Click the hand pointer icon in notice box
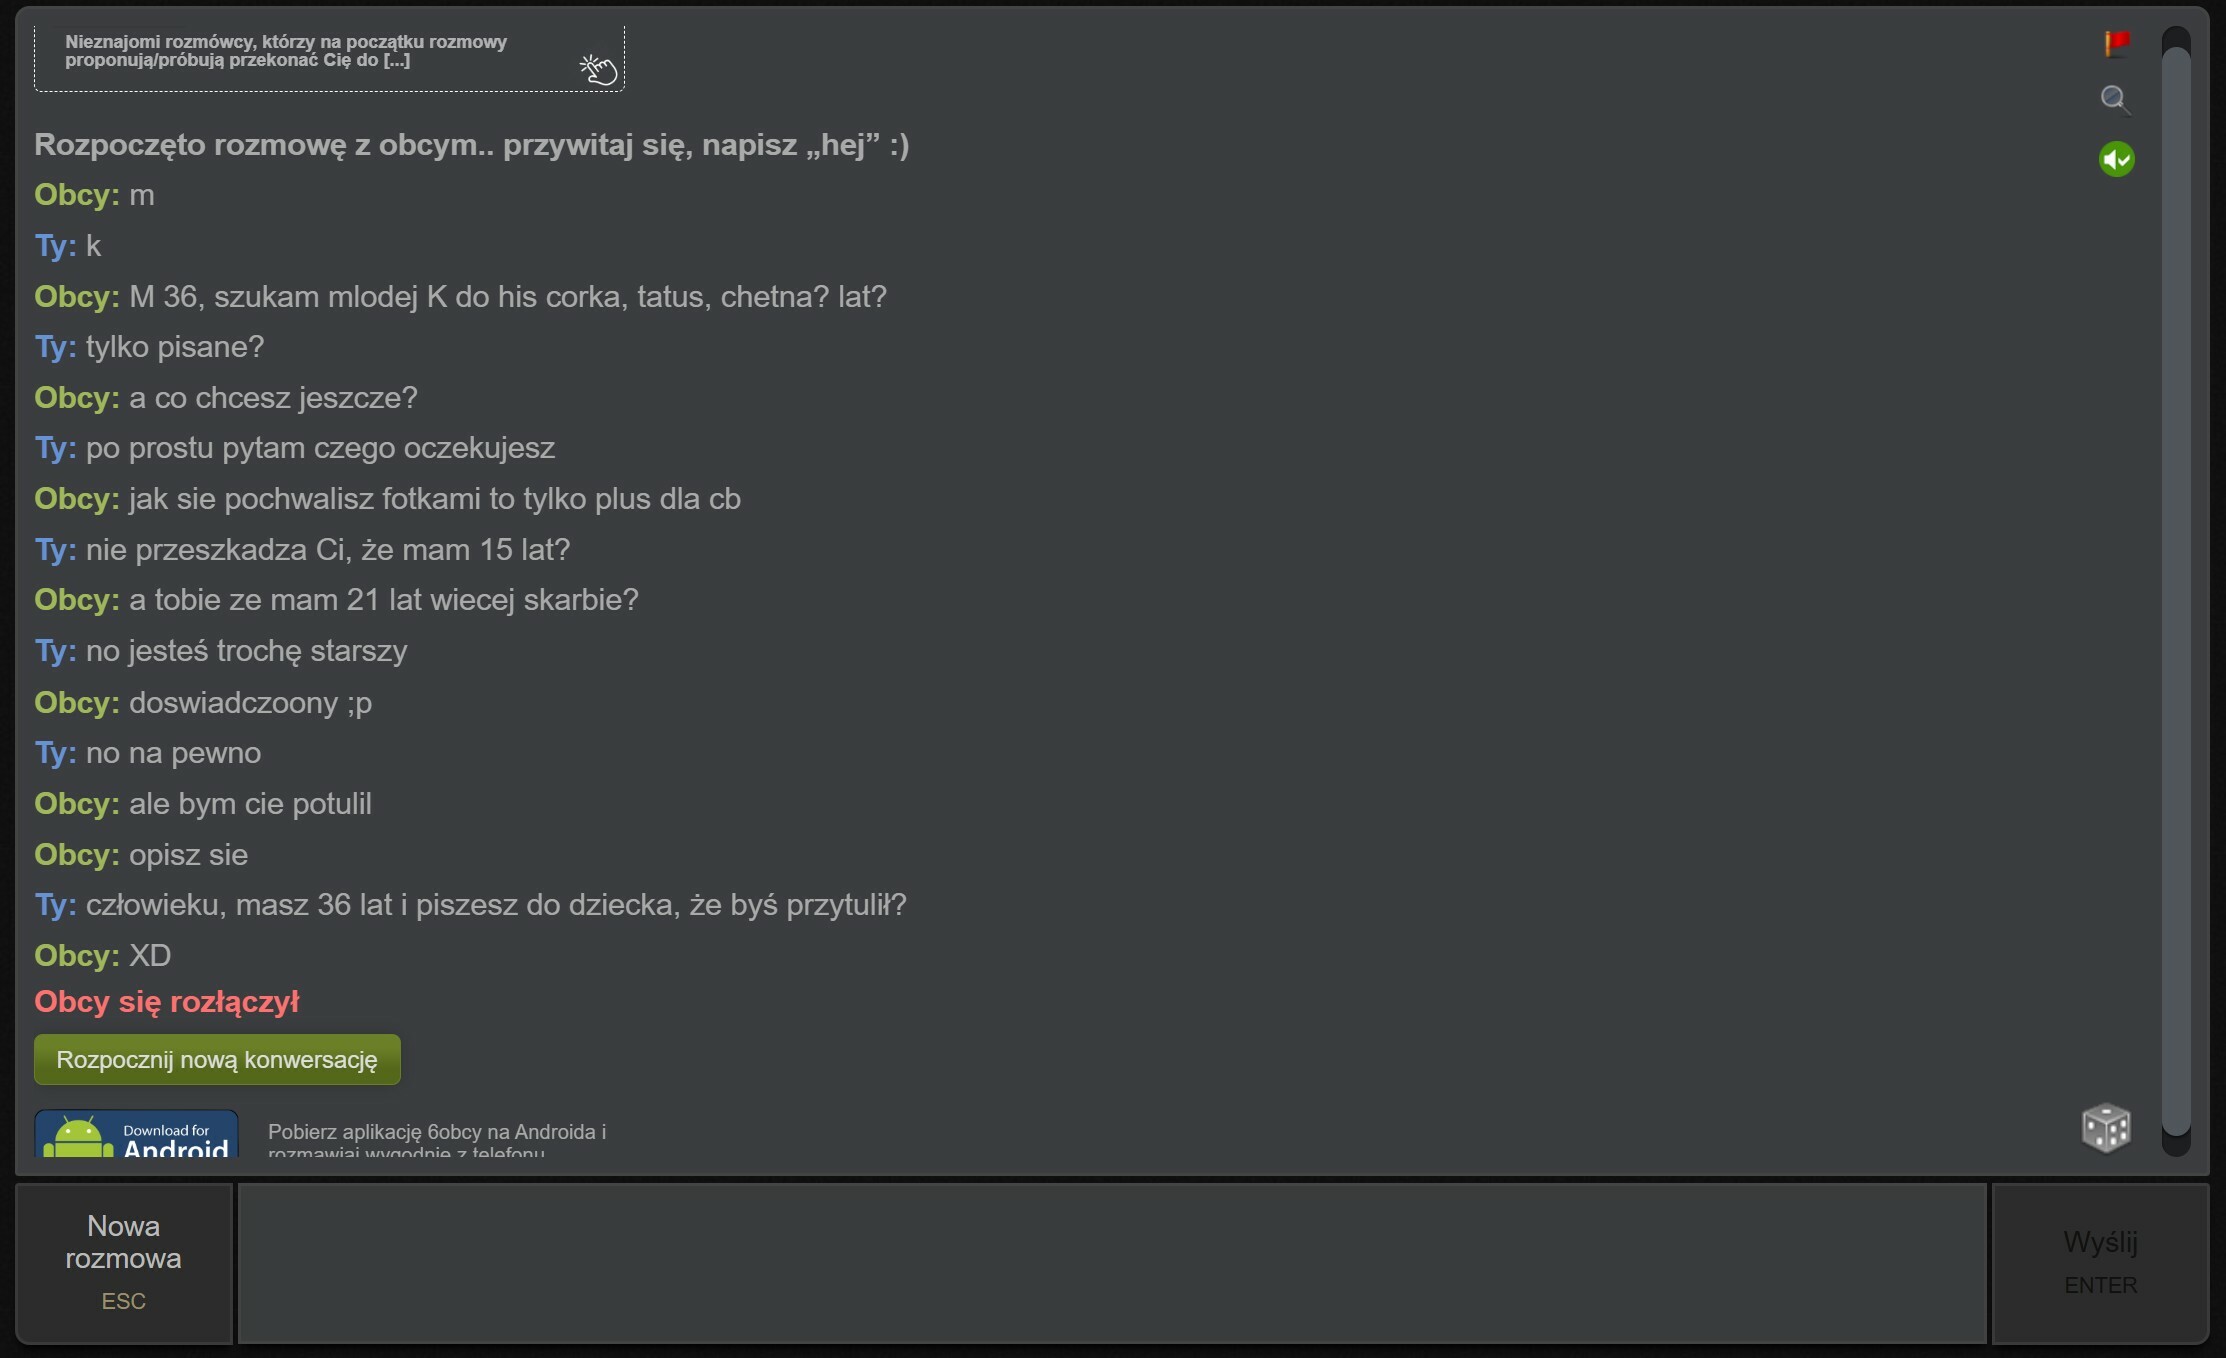This screenshot has width=2226, height=1358. click(x=598, y=69)
